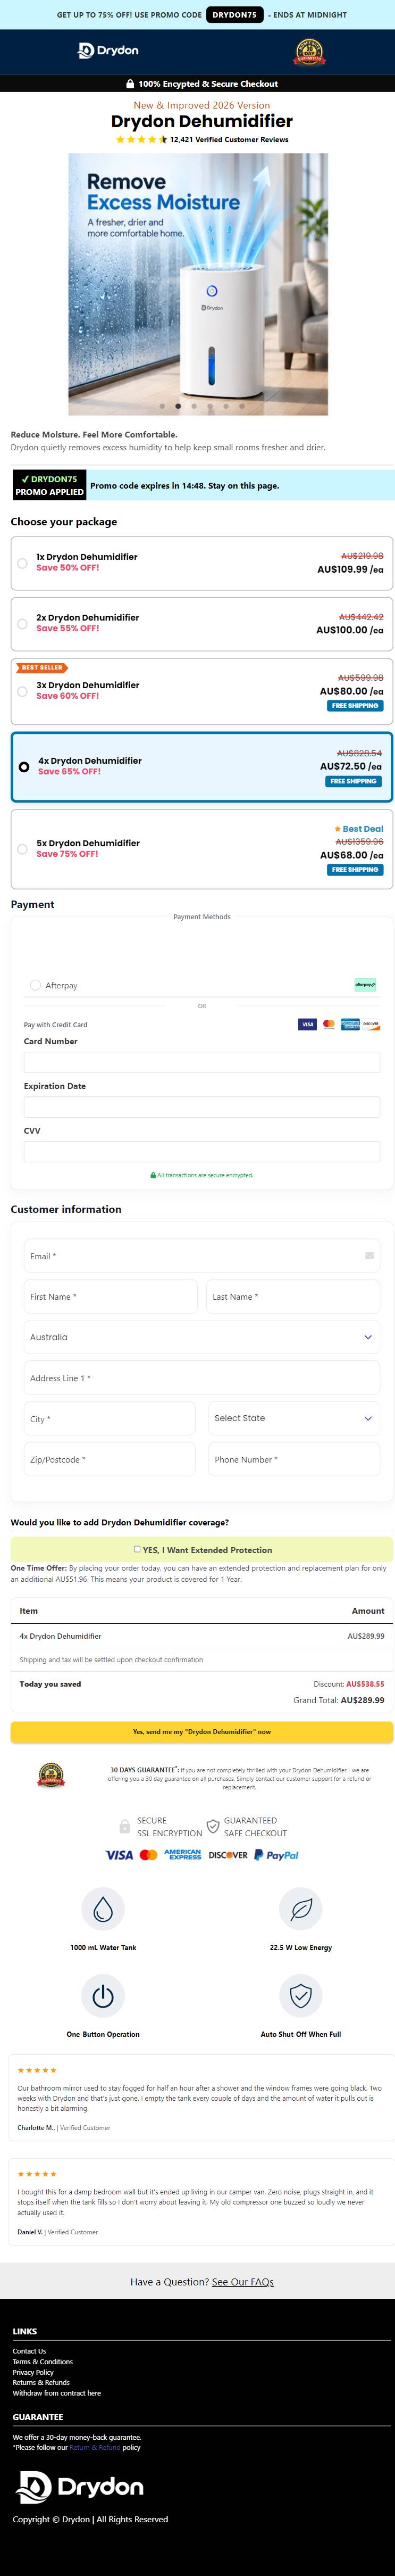The width and height of the screenshot is (395, 2576).
Task: Click the '12,421 Verified Customer Reviews' text
Action: [229, 140]
